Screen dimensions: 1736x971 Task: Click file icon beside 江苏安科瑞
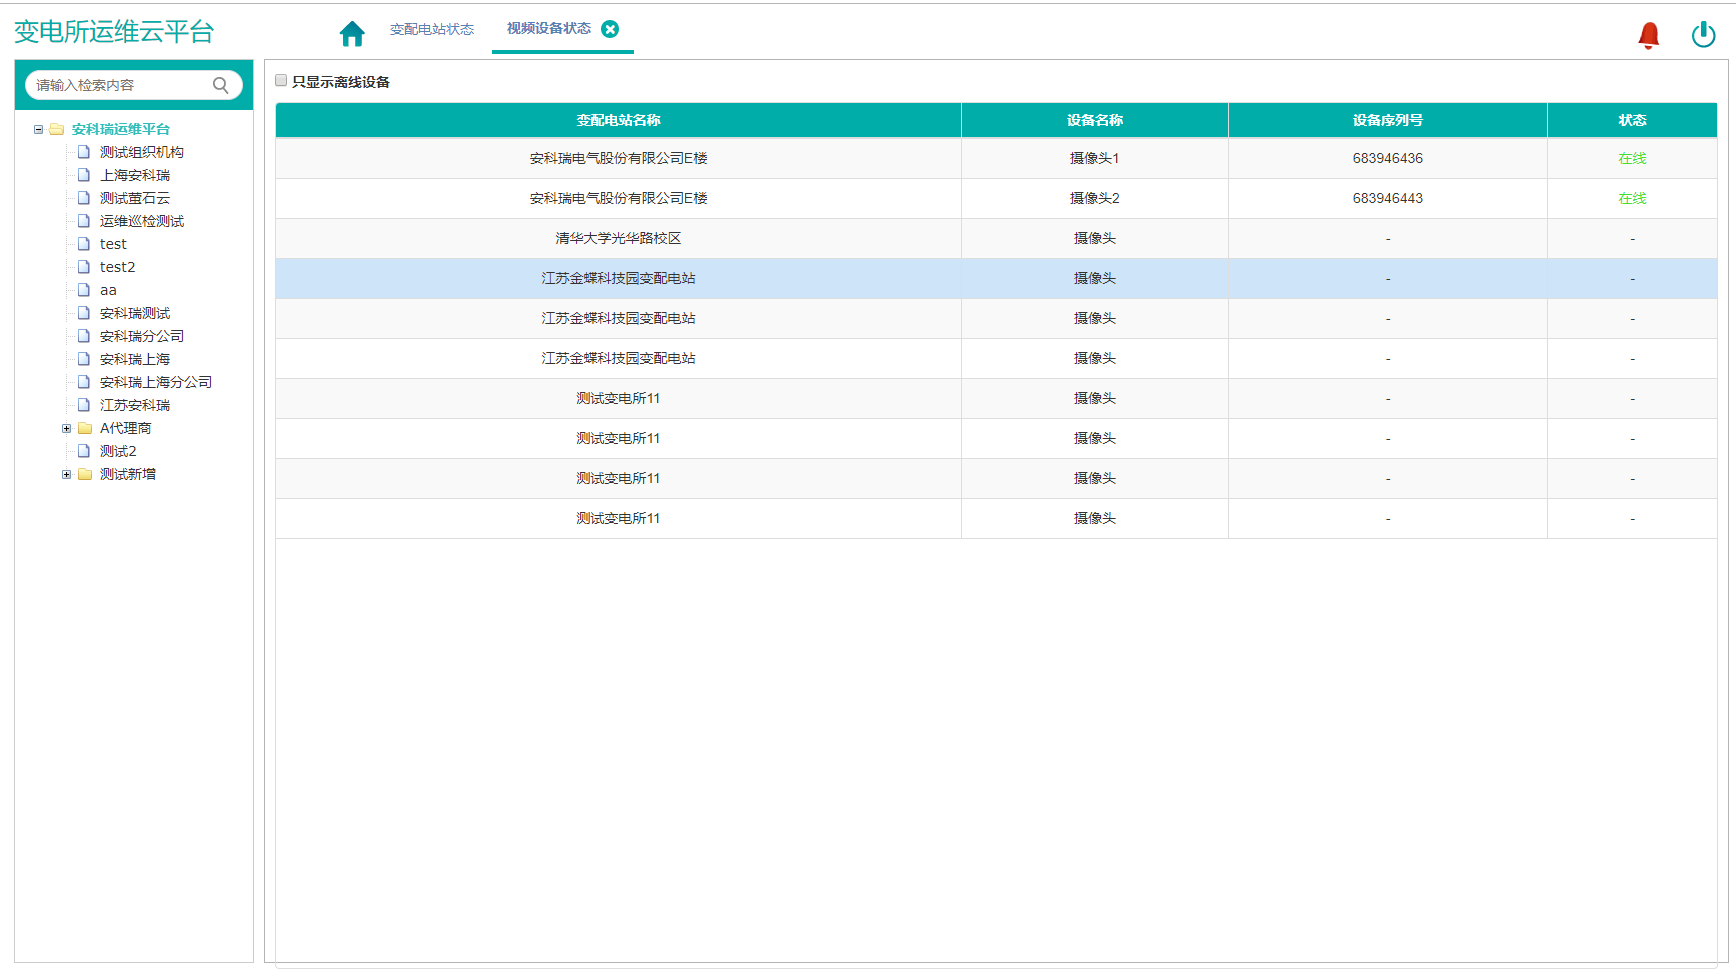tap(84, 405)
